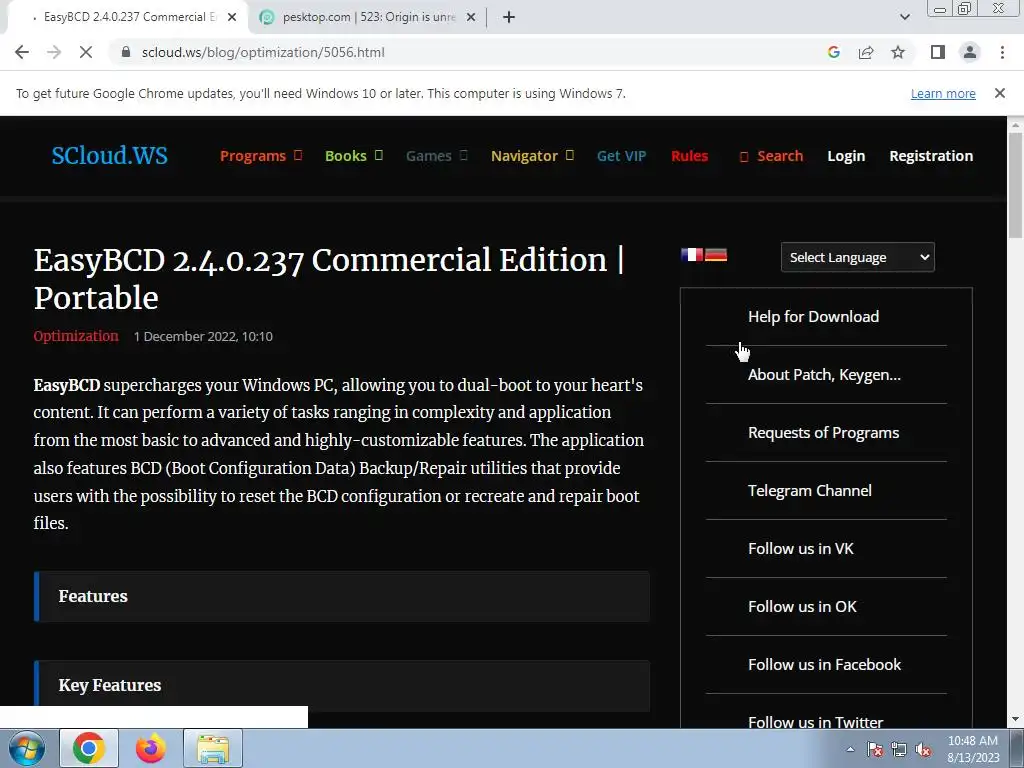Close the pesktop.com tab
1024x768 pixels.
click(x=471, y=17)
